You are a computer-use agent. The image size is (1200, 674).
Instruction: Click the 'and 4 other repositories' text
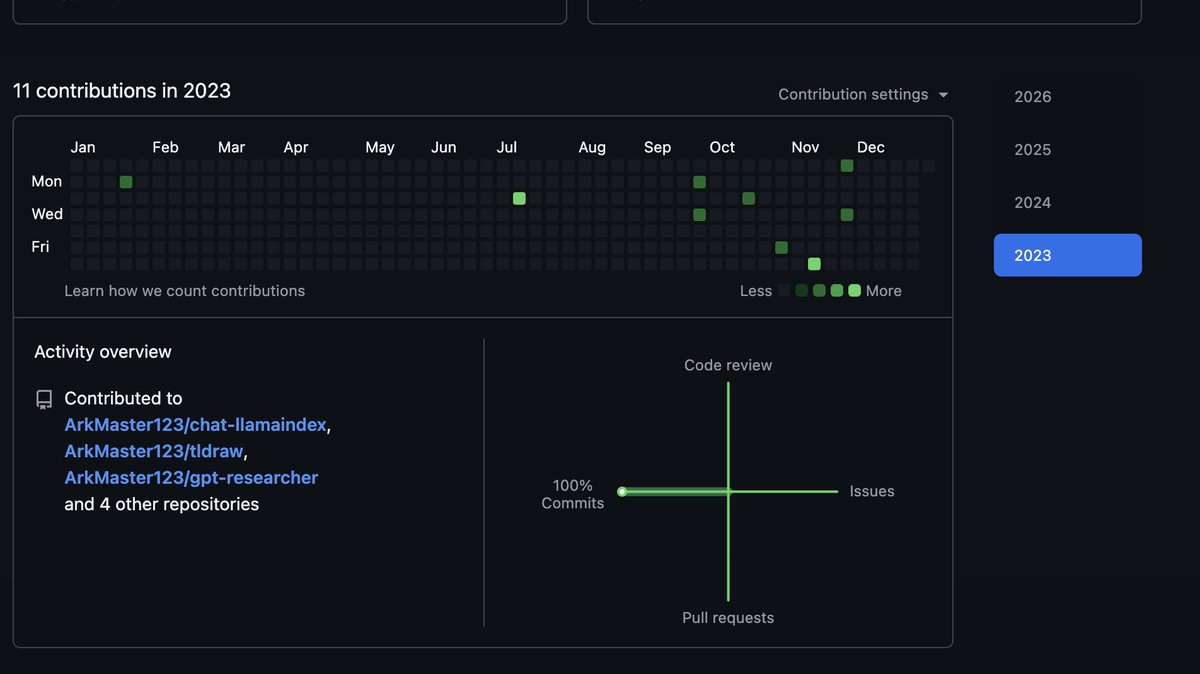(162, 504)
